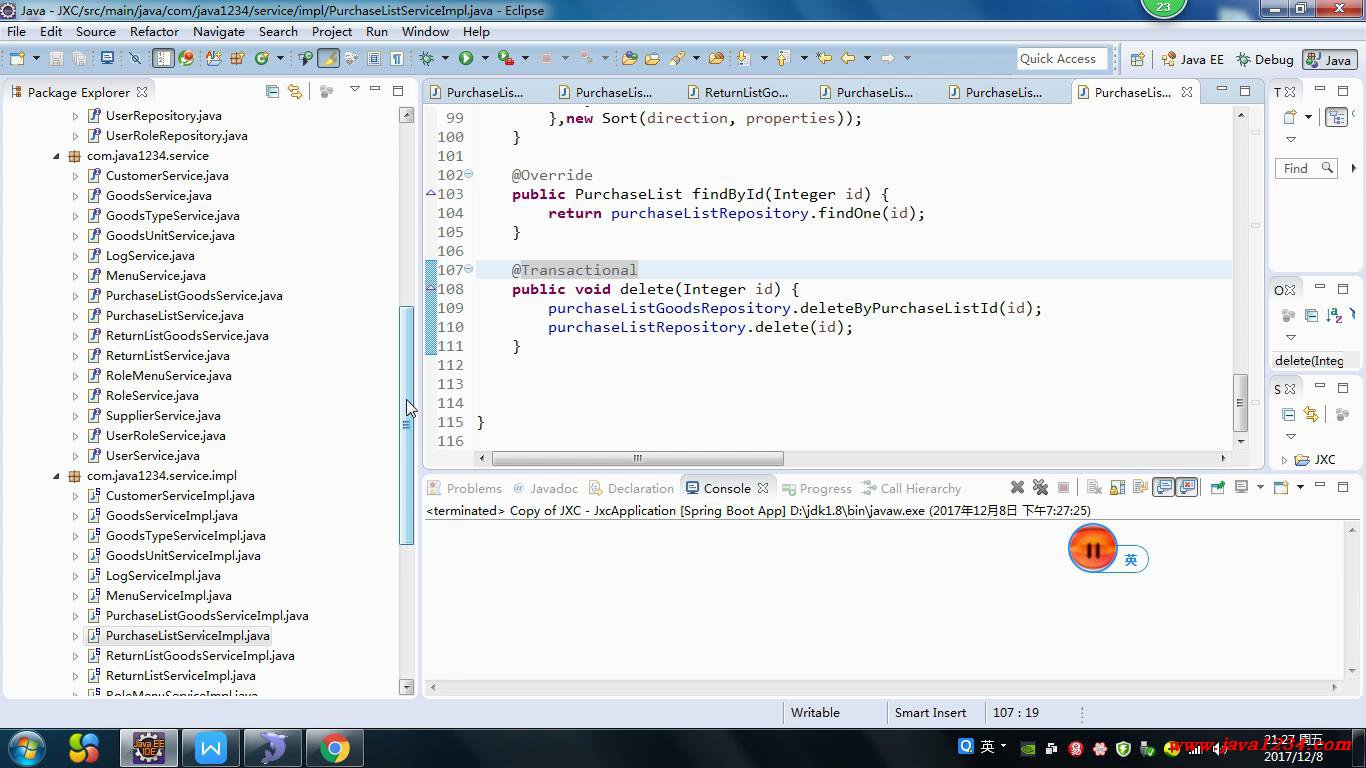1366x768 pixels.
Task: Click Remove All Terminated Launches icon
Action: (x=1040, y=488)
